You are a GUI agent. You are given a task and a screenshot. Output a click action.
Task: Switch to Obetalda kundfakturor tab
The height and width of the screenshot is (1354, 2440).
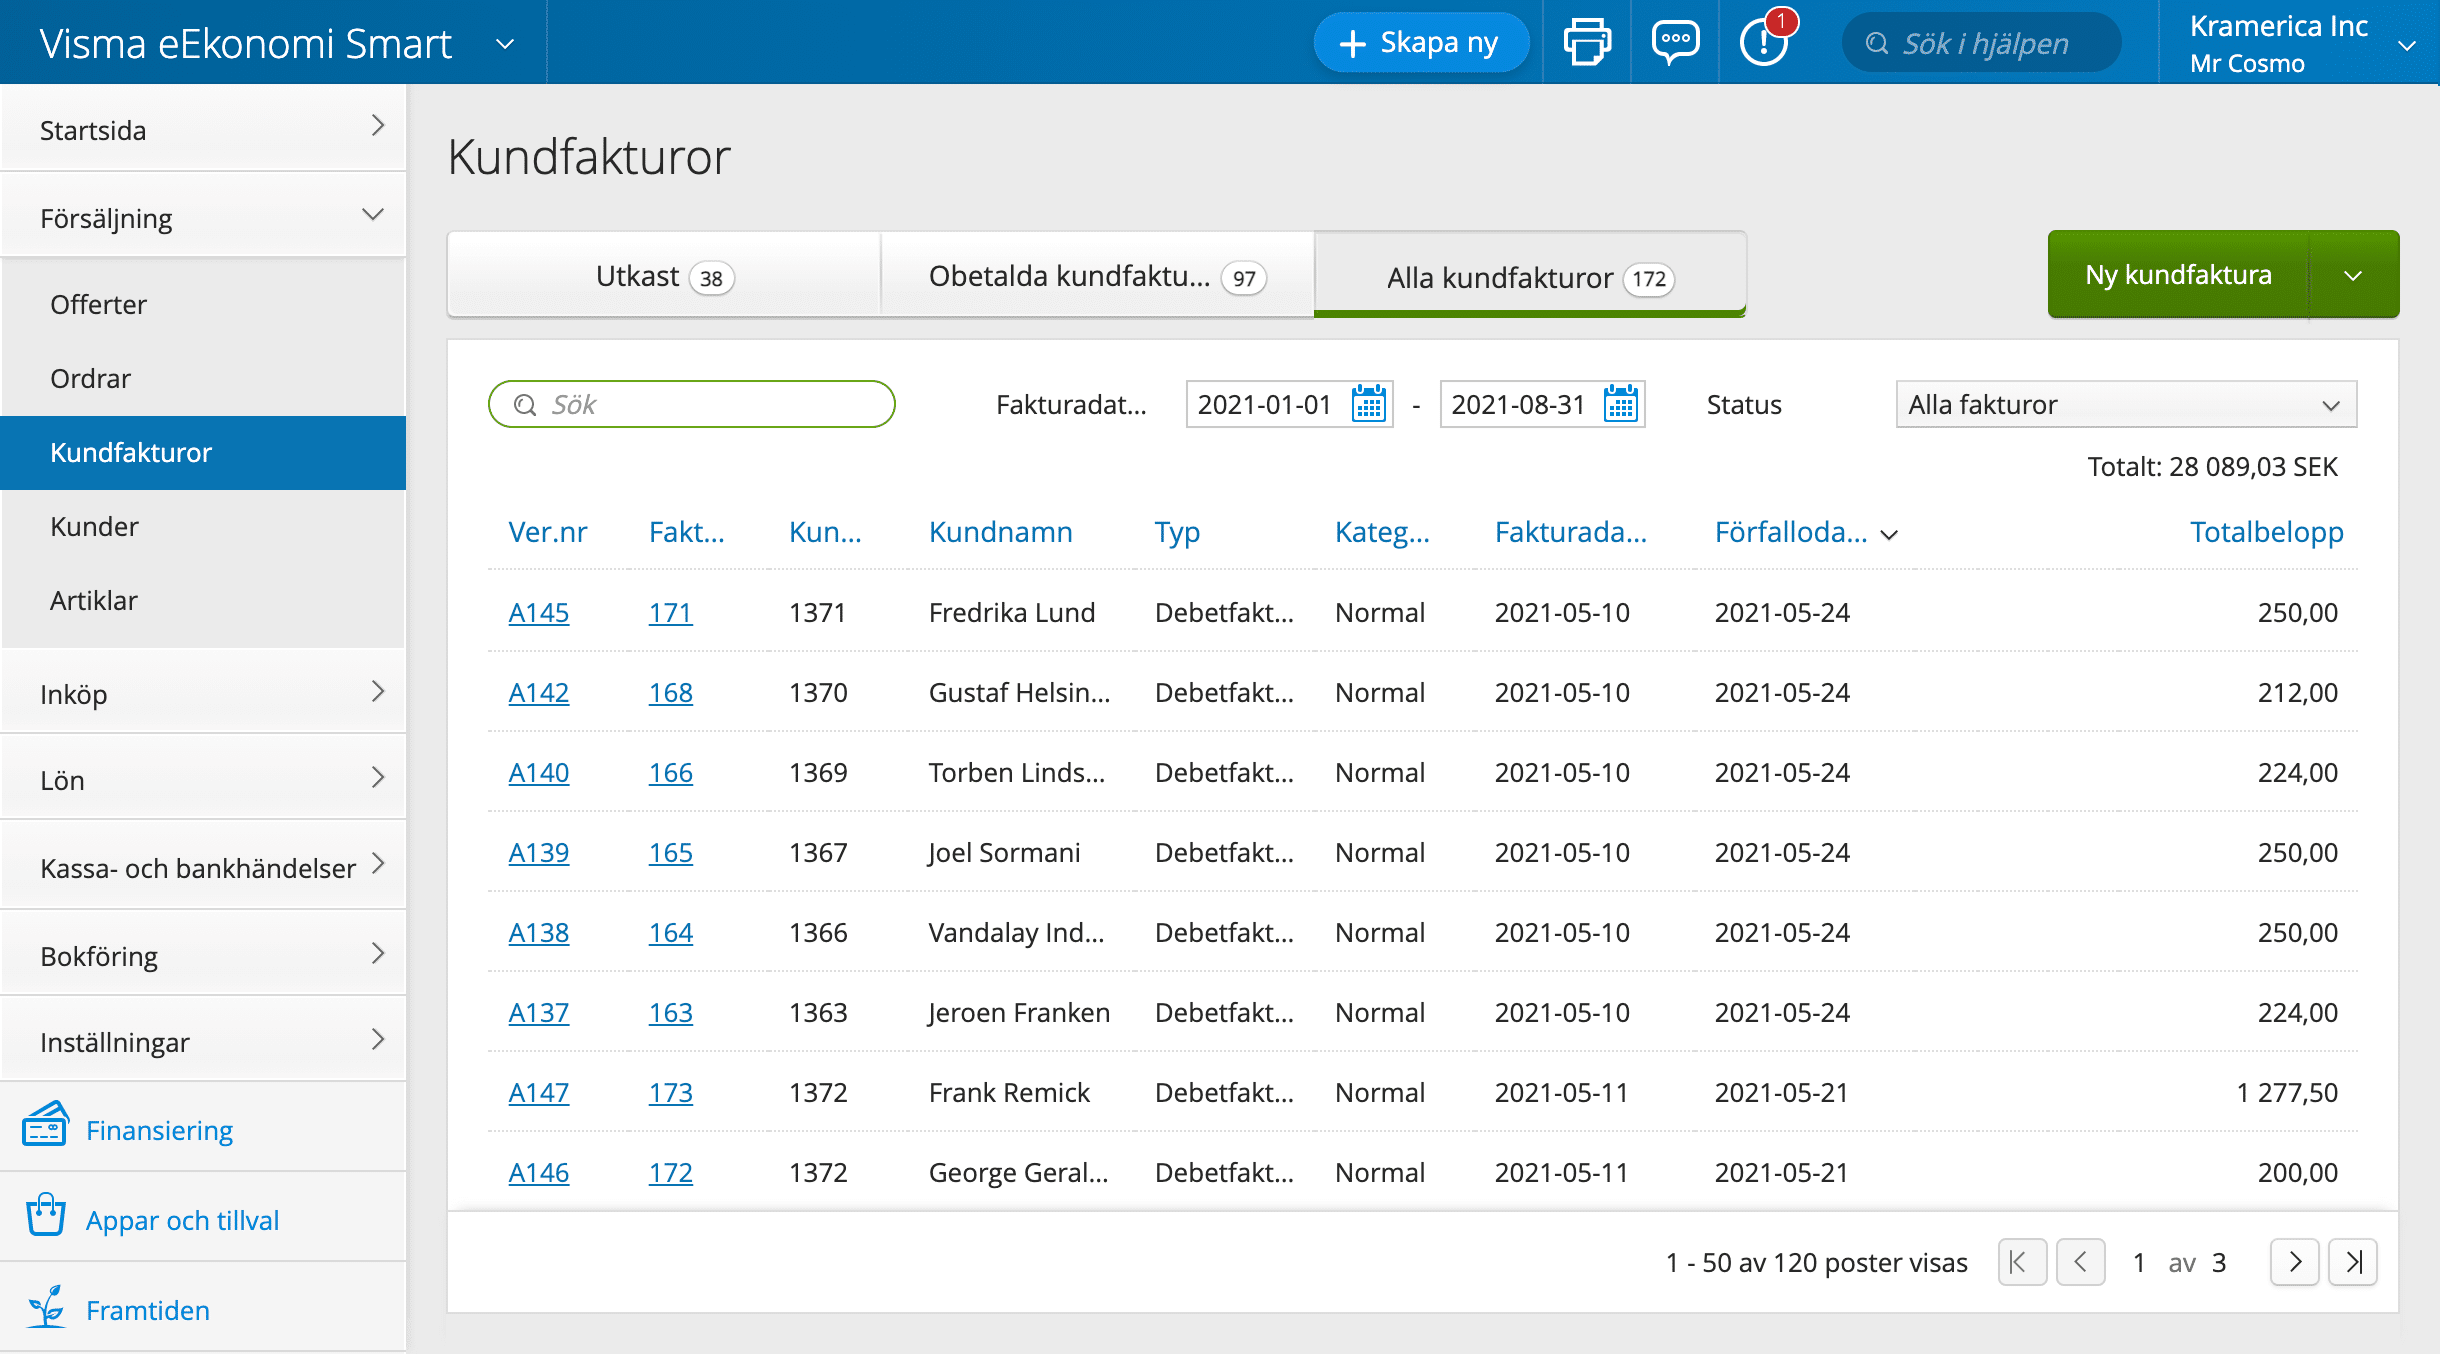click(x=1096, y=276)
